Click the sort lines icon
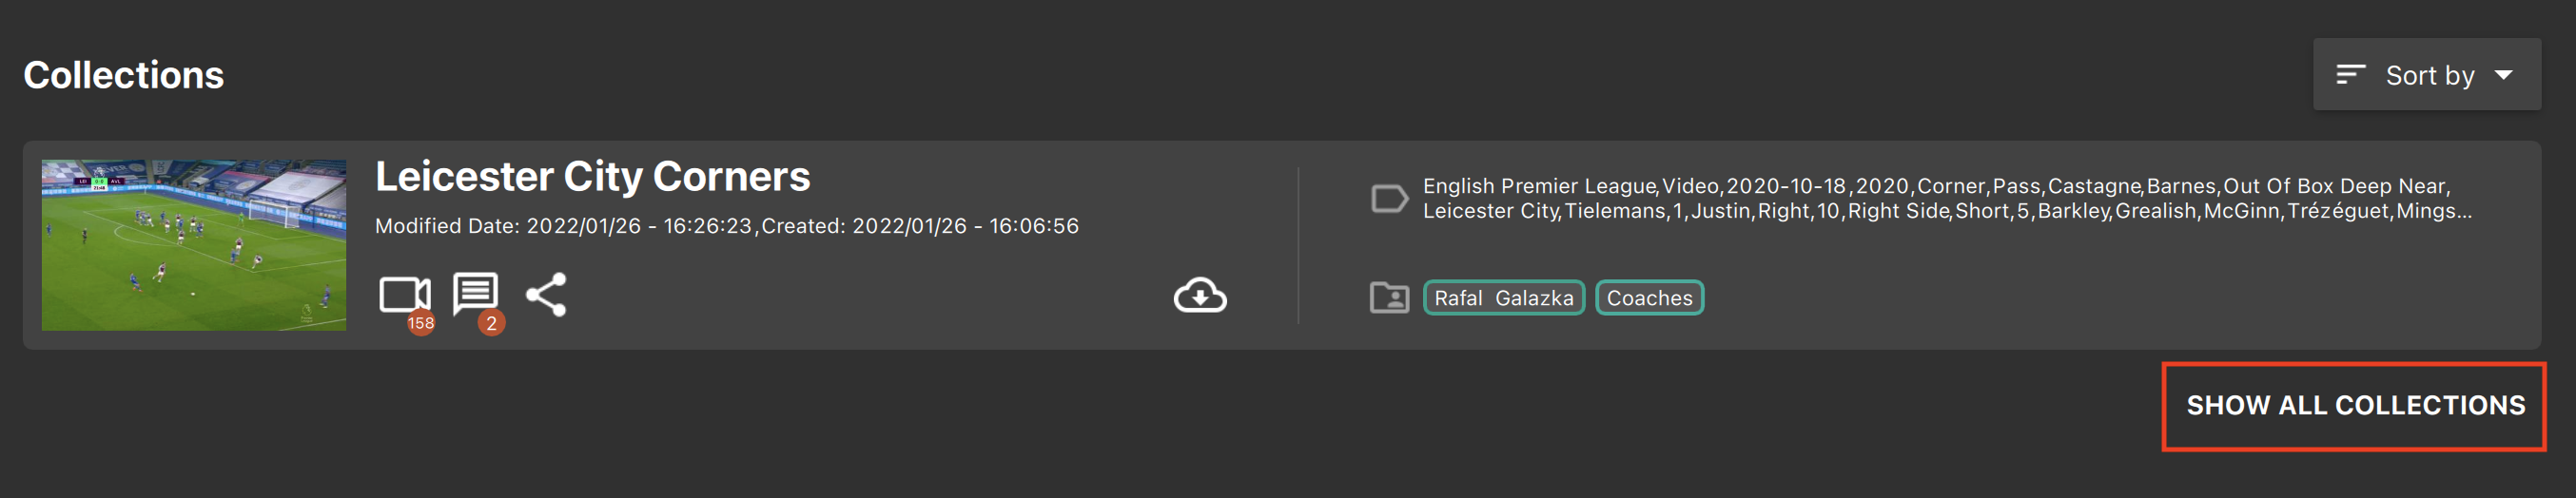 tap(2349, 75)
